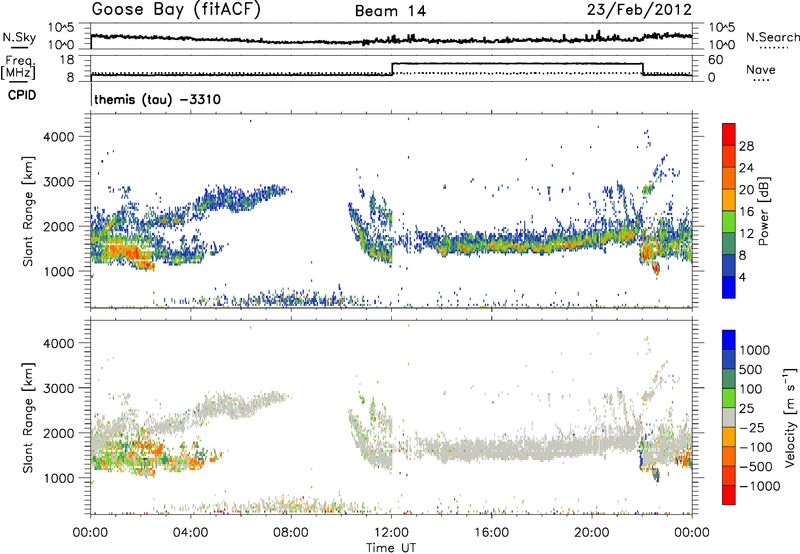Click the 'Beam 14' label
800x554 pixels.
[390, 11]
